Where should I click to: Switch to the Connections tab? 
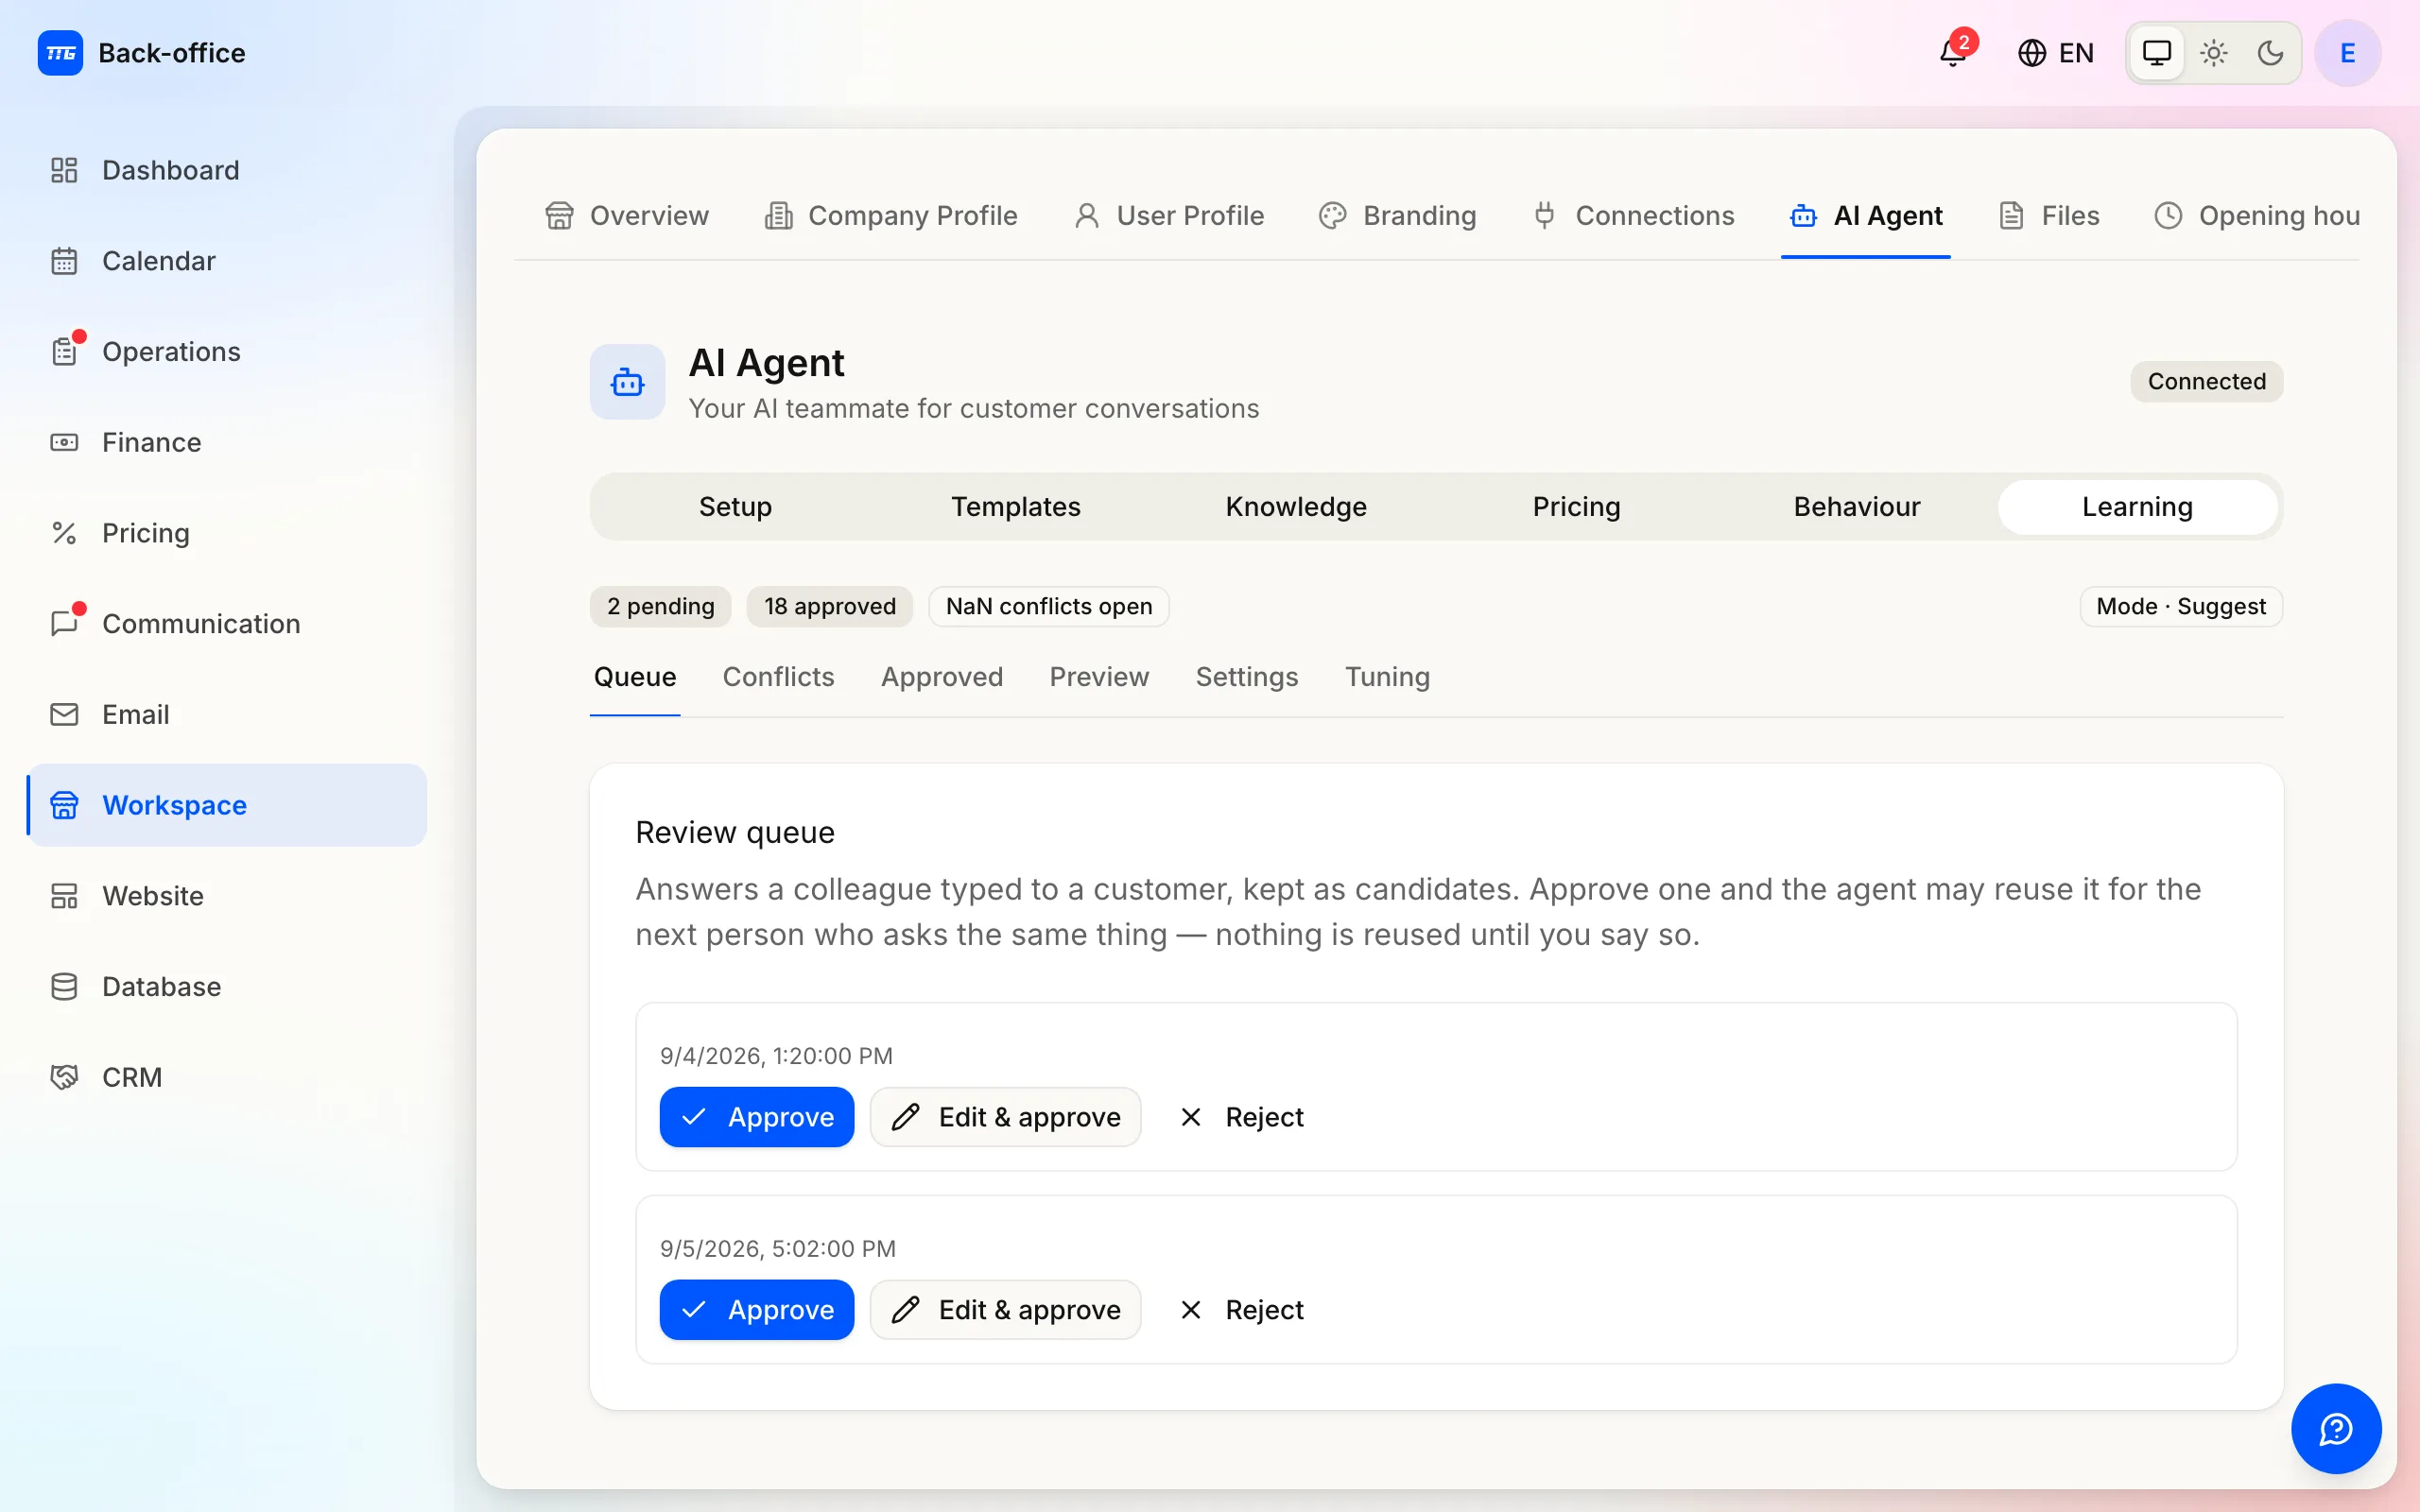[x=1634, y=216]
